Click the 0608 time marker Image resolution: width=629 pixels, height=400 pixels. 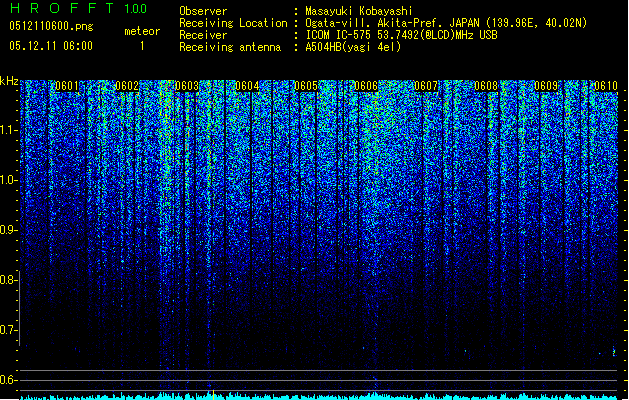(486, 86)
